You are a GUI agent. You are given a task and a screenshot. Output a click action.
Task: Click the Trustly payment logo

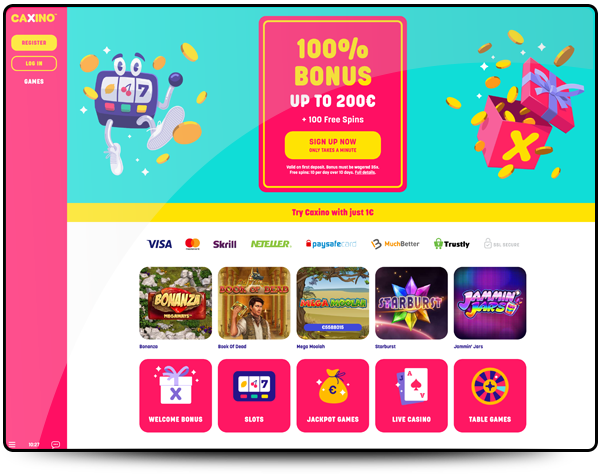(452, 244)
